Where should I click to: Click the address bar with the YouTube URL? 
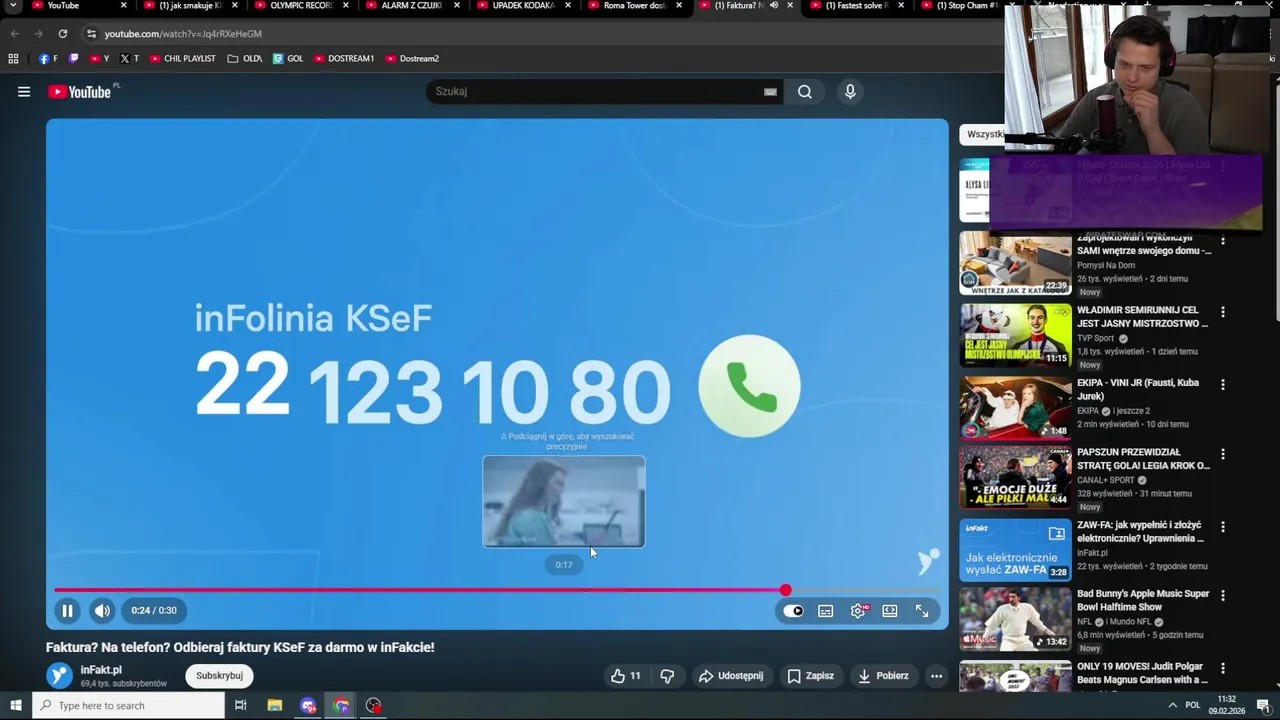(x=183, y=34)
